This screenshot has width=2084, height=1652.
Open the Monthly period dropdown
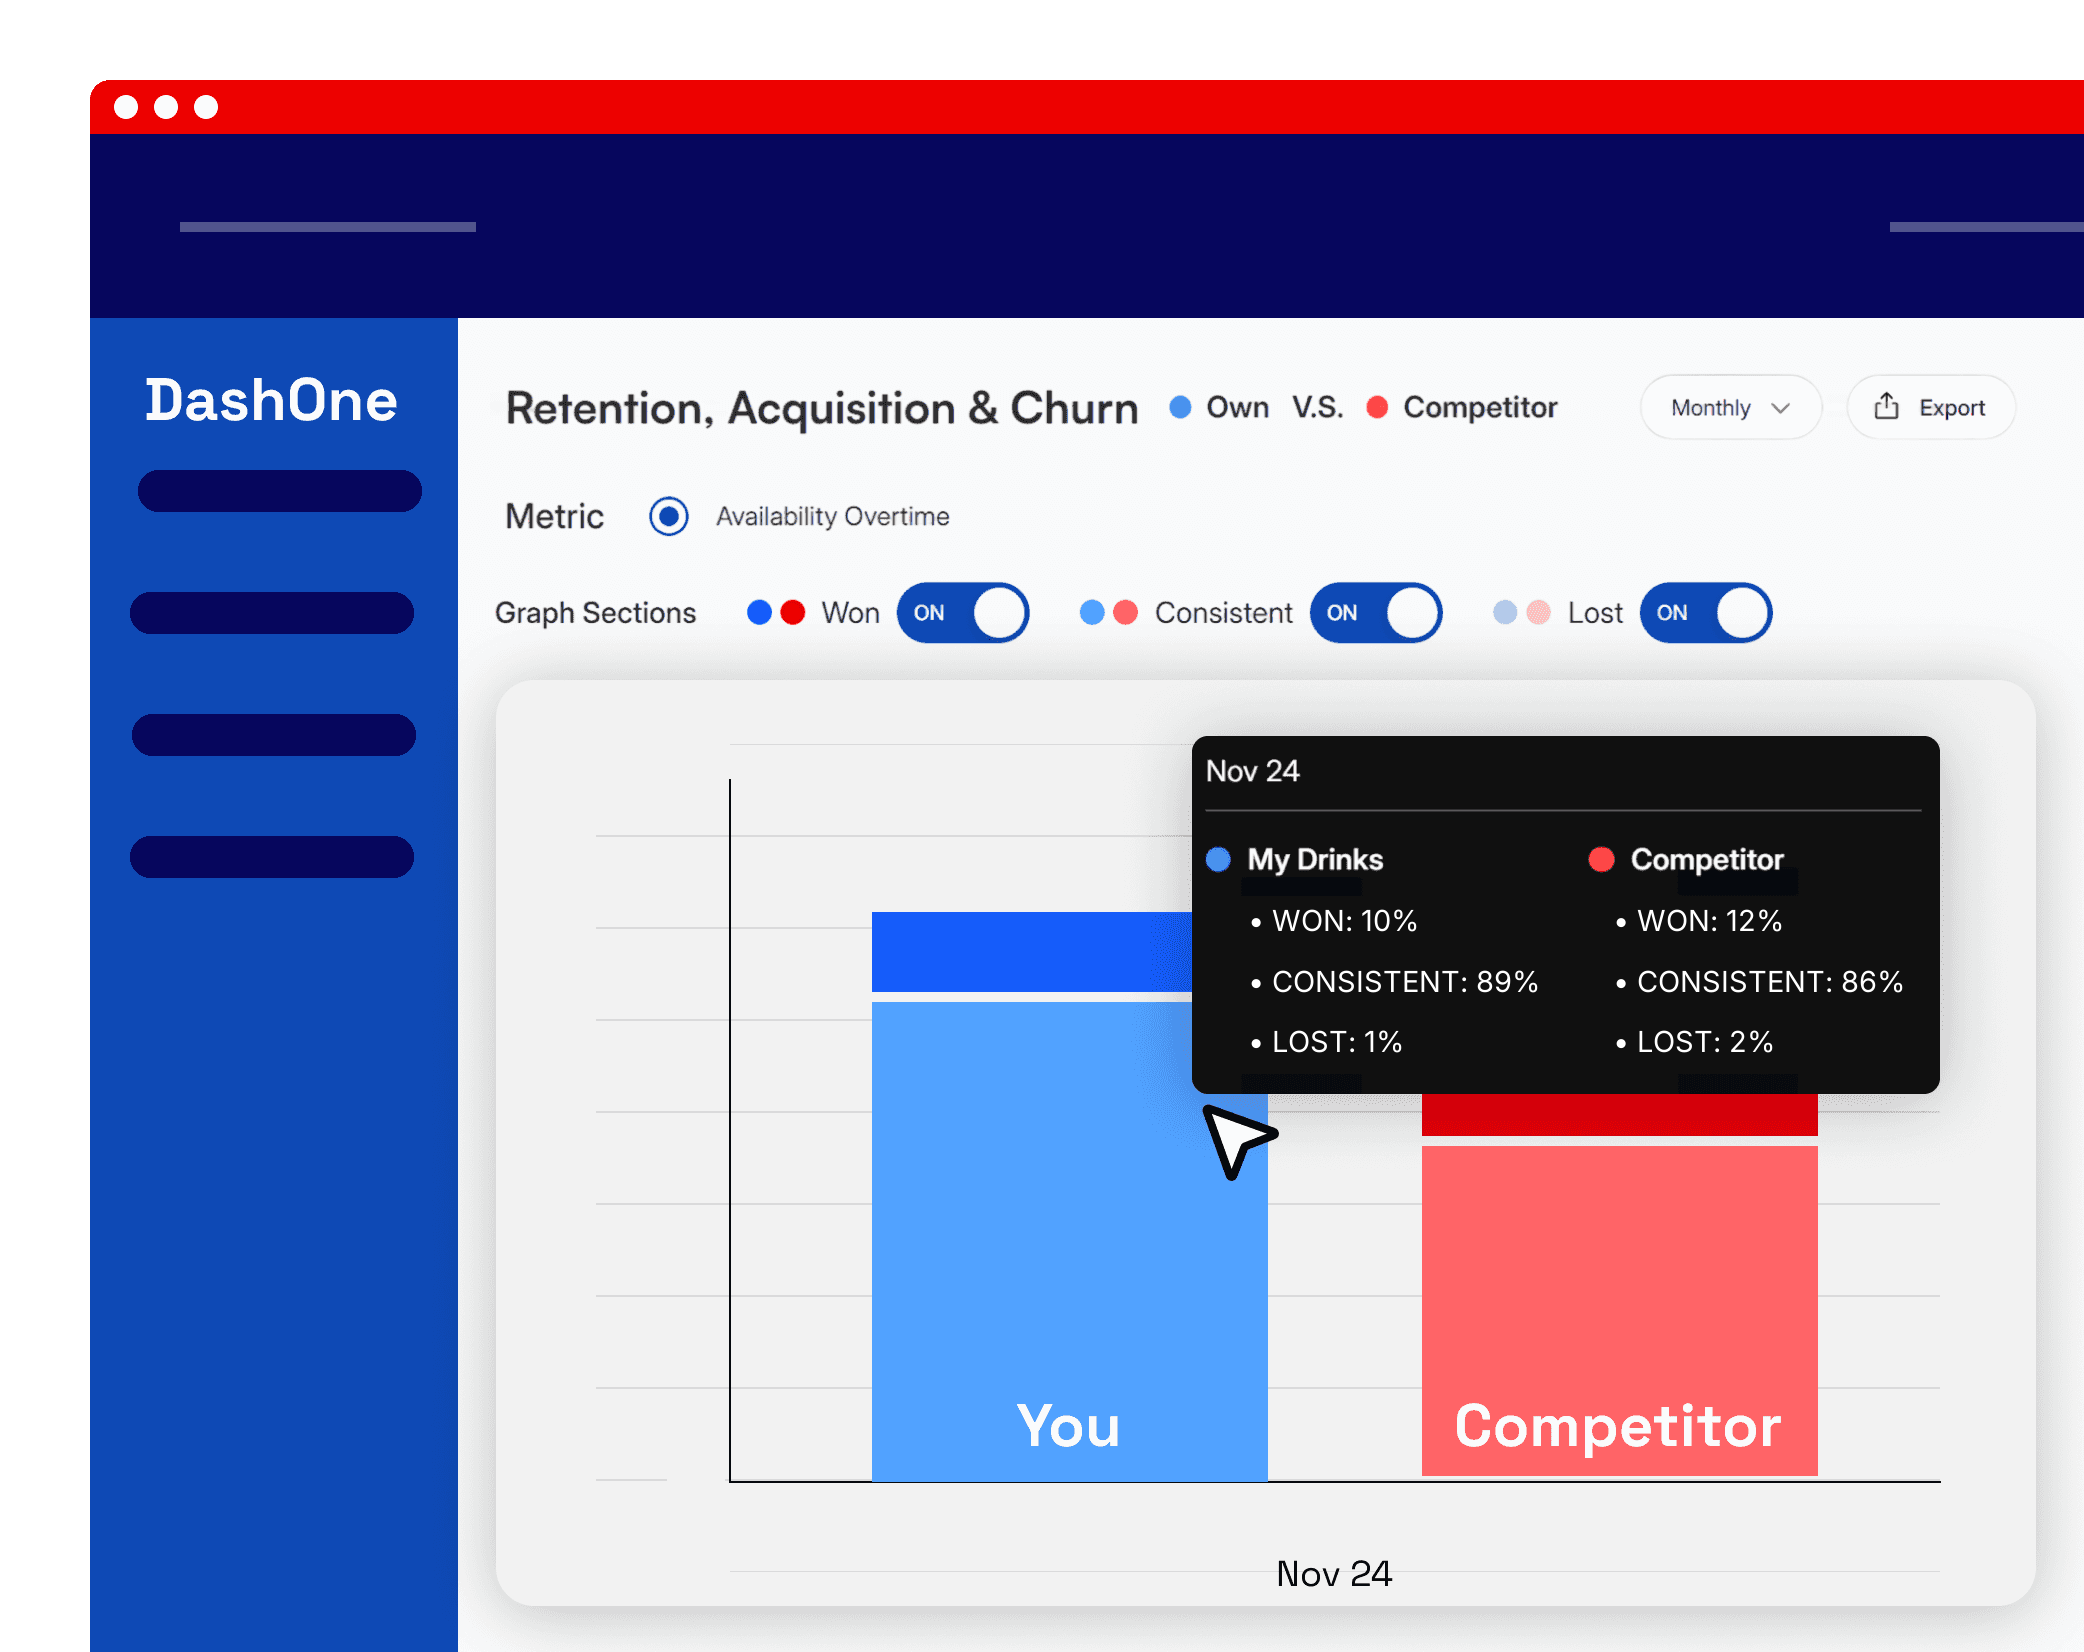[x=1730, y=407]
